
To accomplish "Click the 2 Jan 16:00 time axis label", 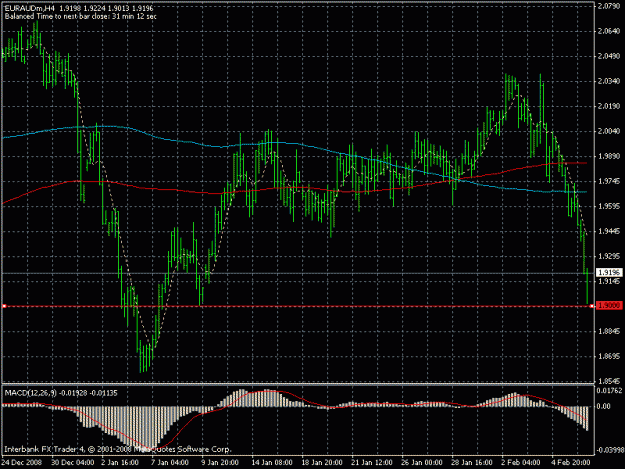I will coord(120,463).
